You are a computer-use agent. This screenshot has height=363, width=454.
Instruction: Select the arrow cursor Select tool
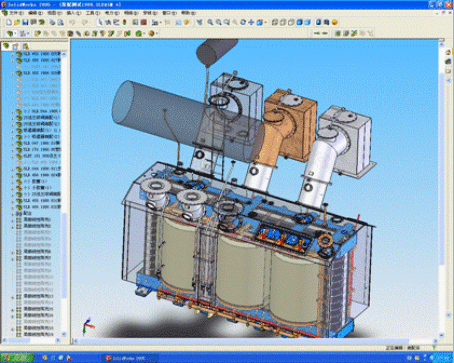(x=100, y=22)
